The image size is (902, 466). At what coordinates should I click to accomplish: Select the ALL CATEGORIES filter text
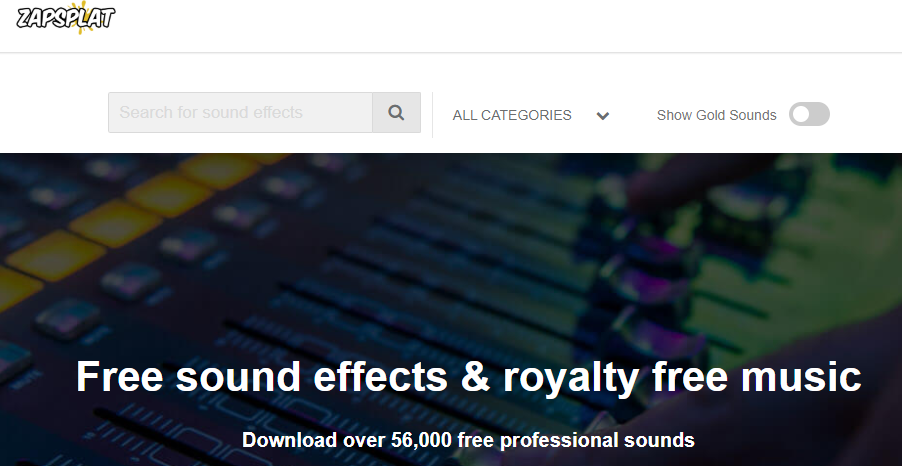(512, 115)
